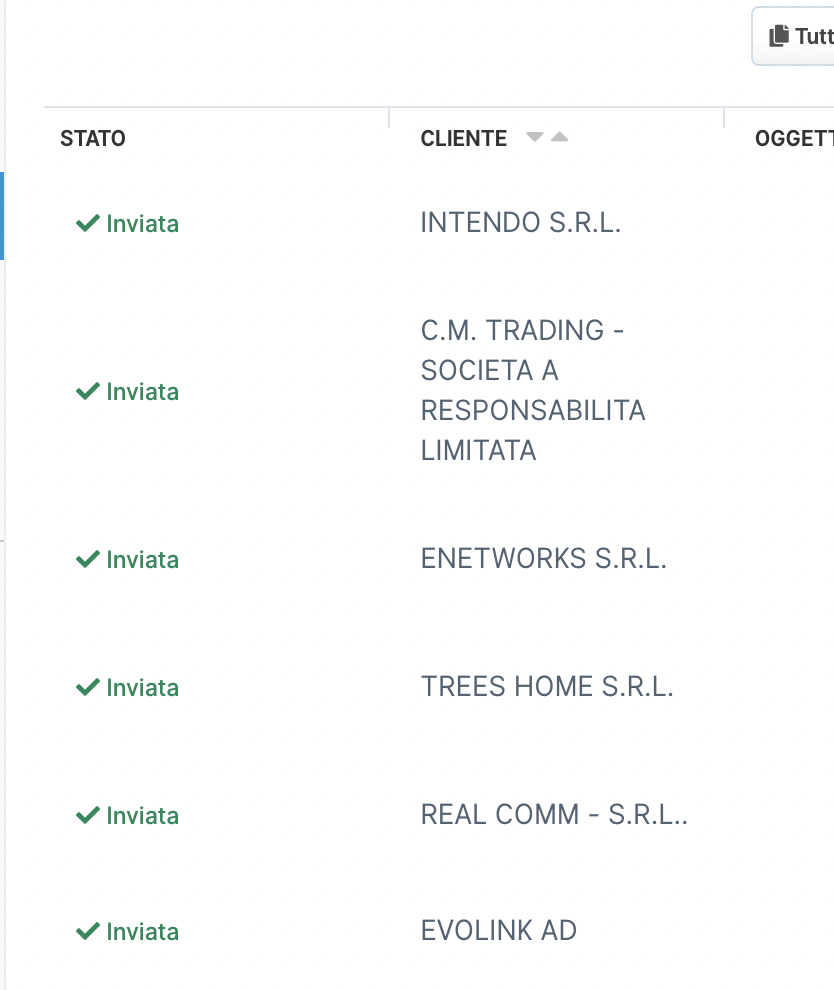Viewport: 834px width, 990px height.
Task: Click Inviata status text in REAL COMM row
Action: [x=142, y=815]
